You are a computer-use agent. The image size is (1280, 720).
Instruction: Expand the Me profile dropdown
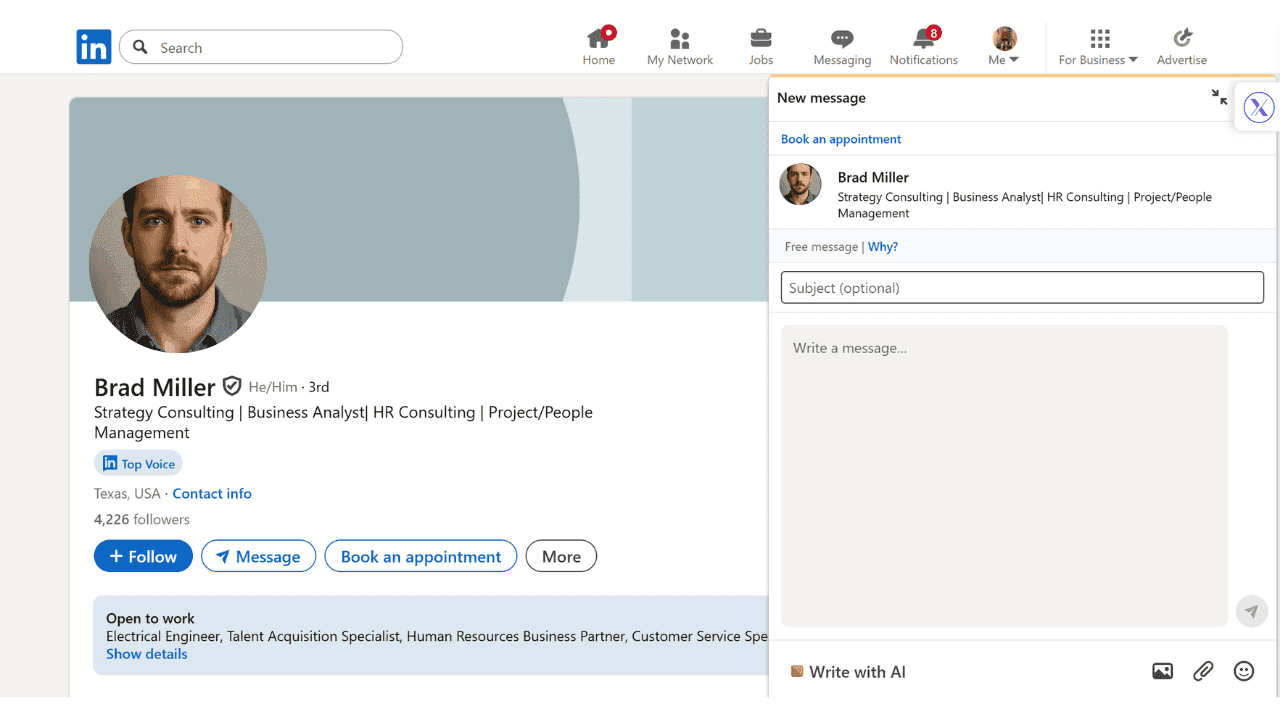(x=1004, y=47)
